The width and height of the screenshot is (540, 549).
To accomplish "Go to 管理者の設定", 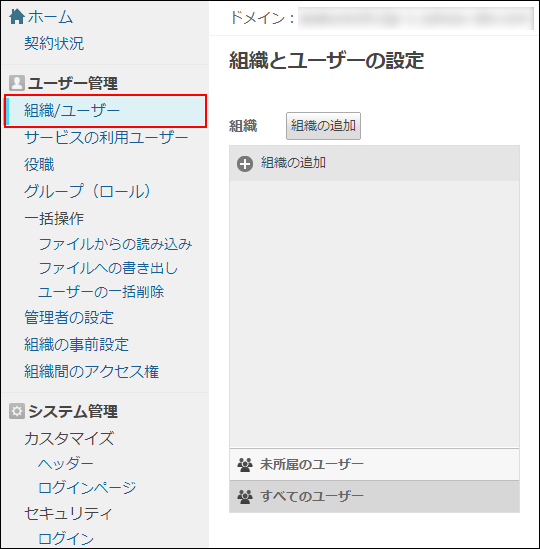I will [69, 318].
